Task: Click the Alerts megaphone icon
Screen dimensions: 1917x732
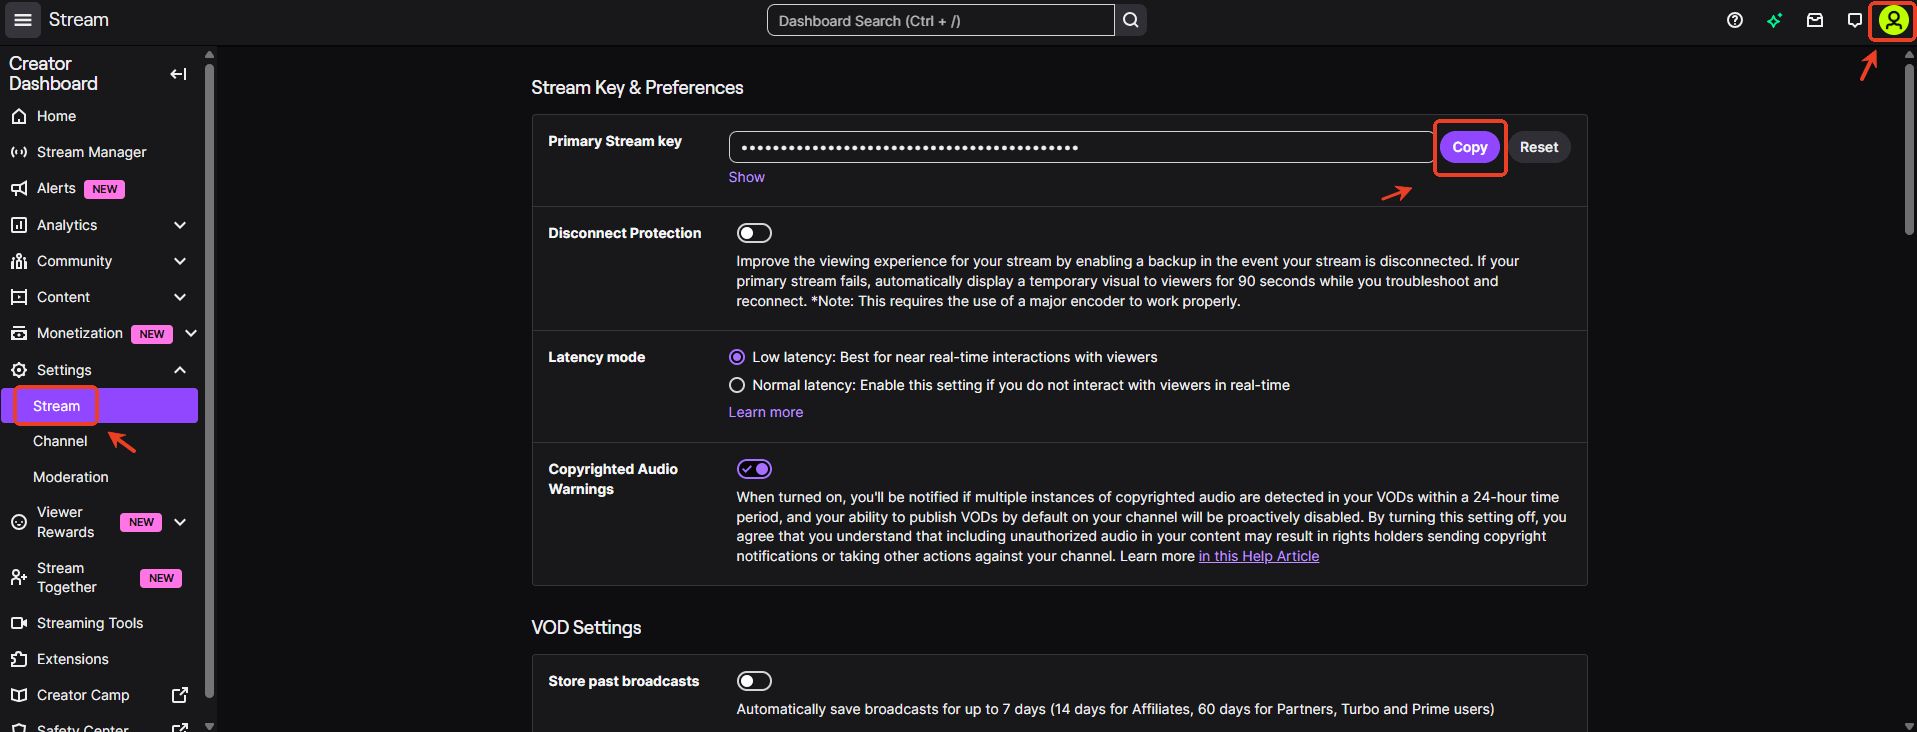Action: pos(18,188)
